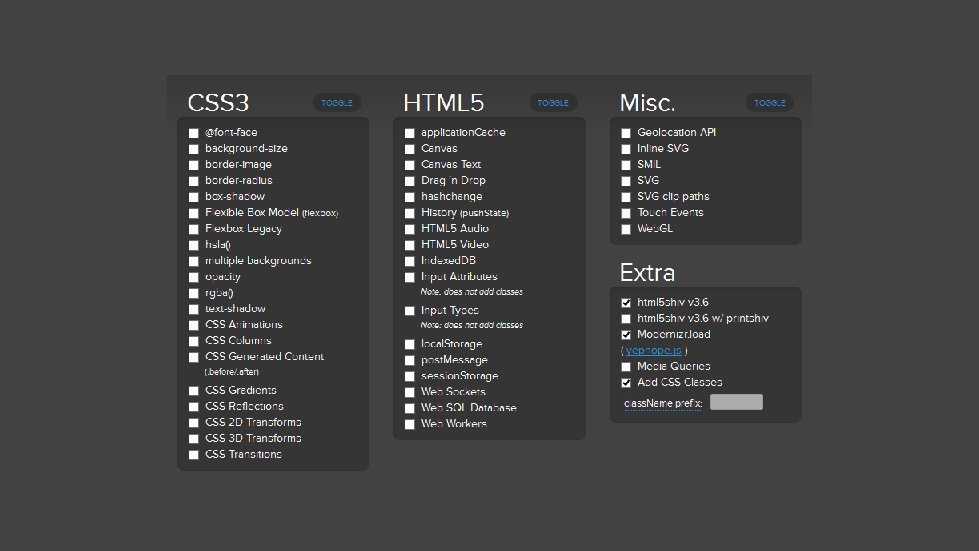This screenshot has height=551, width=979.
Task: Uncheck the Add CSS Classes option
Action: (626, 383)
